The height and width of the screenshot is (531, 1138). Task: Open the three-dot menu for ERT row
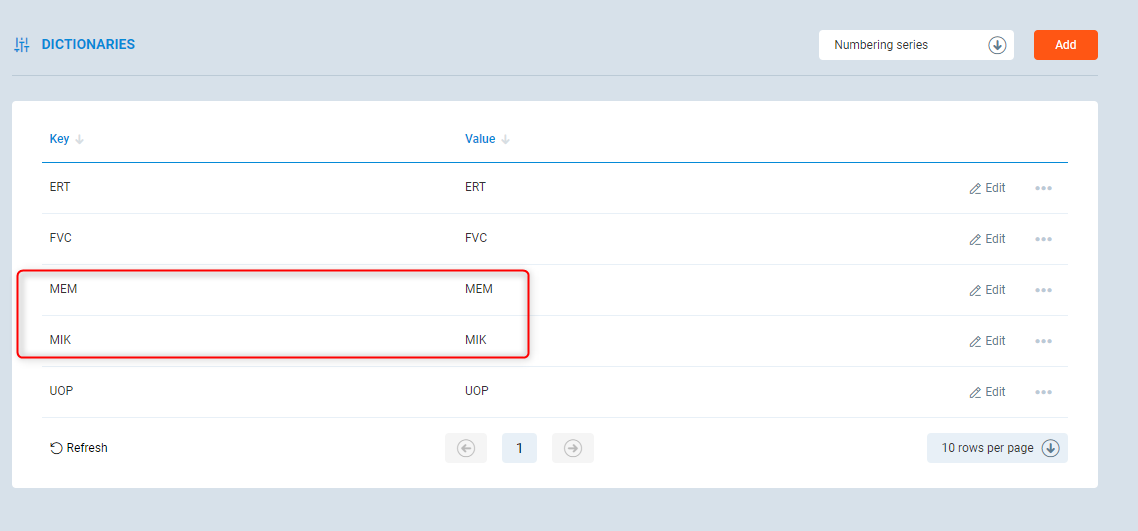coord(1043,188)
